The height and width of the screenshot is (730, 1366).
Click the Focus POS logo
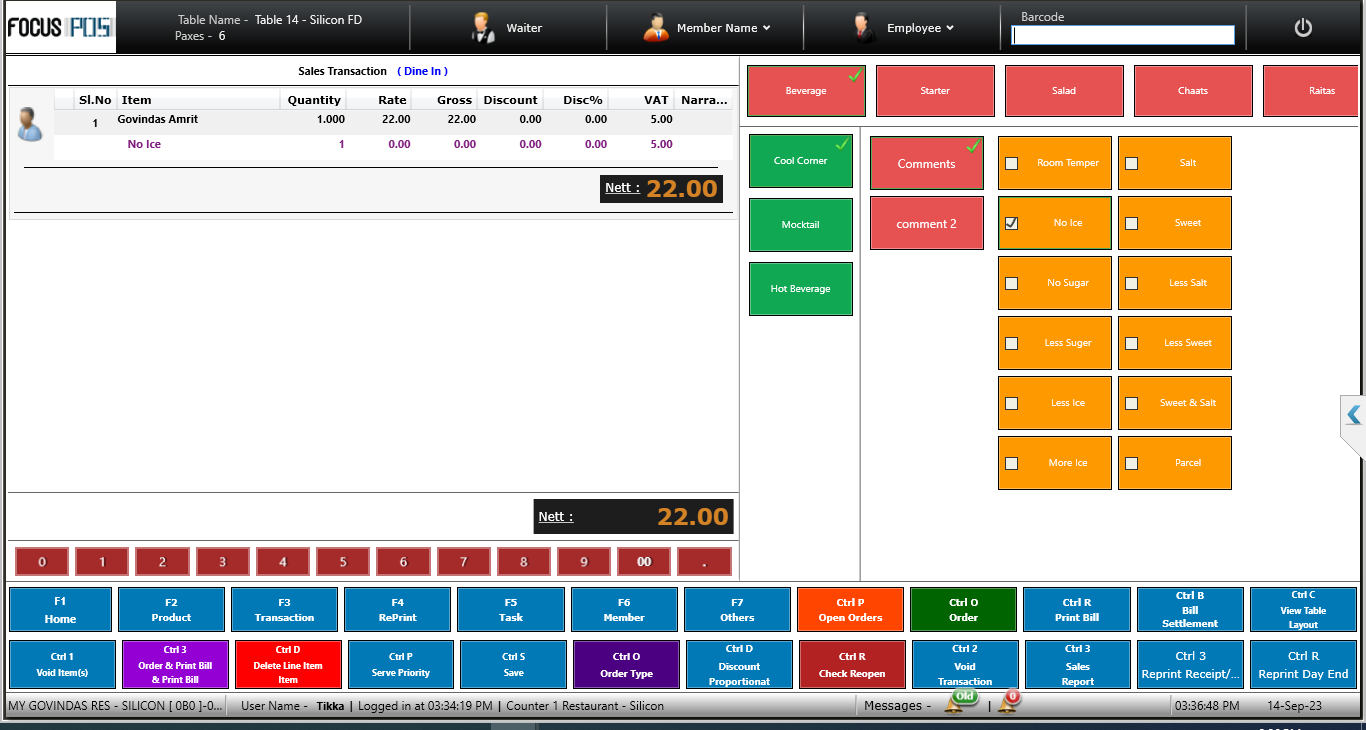59,27
